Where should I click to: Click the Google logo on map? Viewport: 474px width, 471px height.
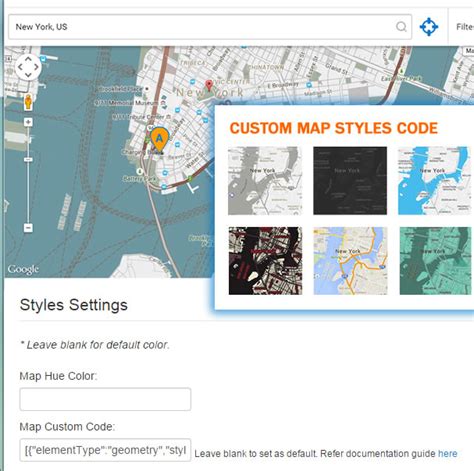tap(23, 269)
